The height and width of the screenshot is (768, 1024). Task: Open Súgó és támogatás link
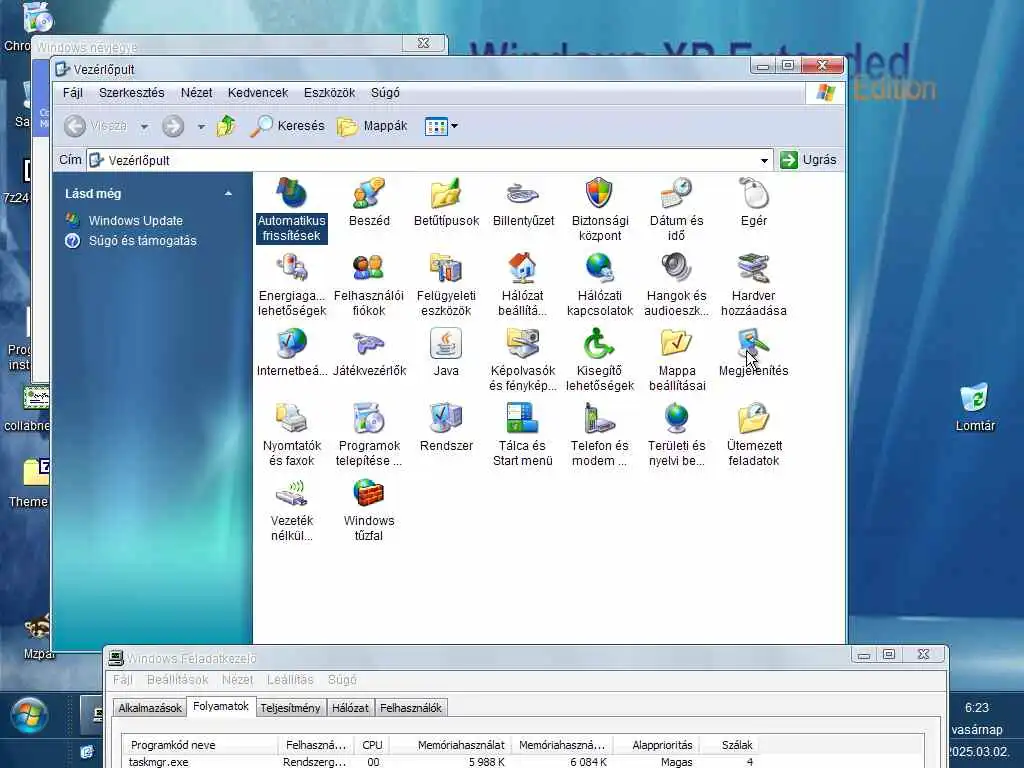[x=142, y=241]
